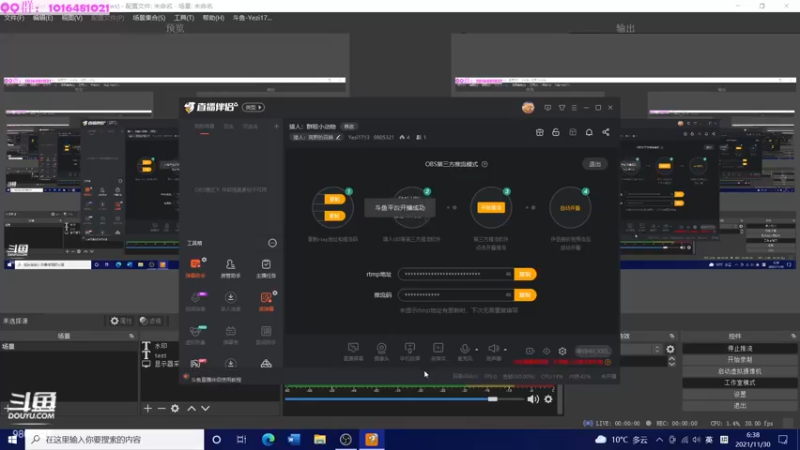Move source up in OBS sources

click(x=191, y=408)
